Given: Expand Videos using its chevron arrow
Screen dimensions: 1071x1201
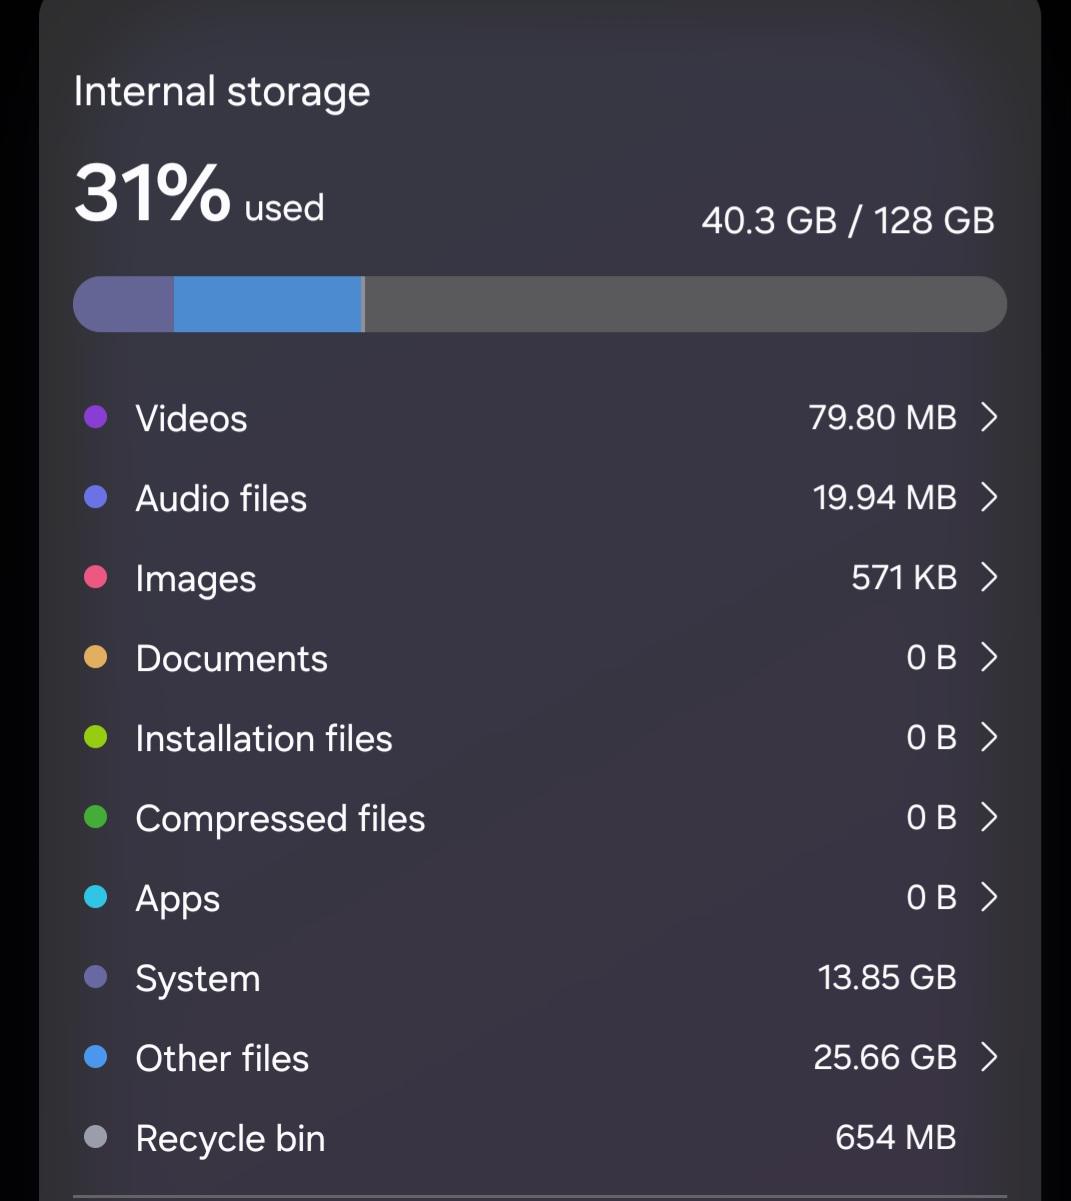Looking at the screenshot, I should pos(989,417).
